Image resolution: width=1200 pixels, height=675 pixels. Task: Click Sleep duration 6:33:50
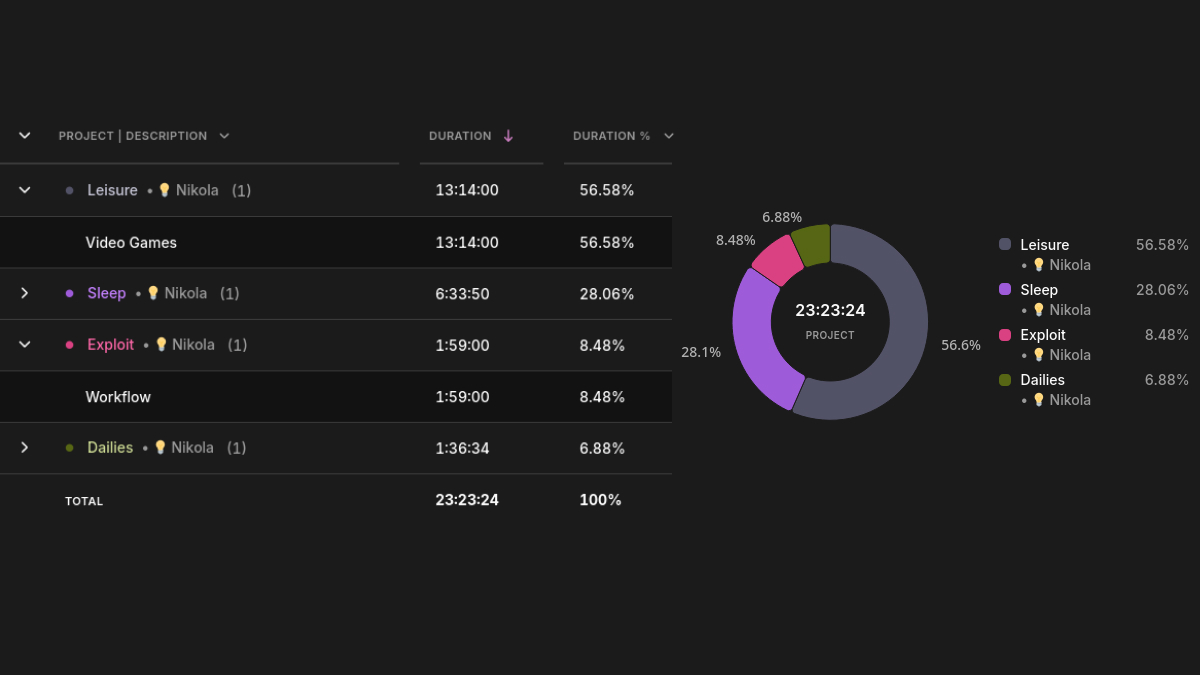click(462, 294)
